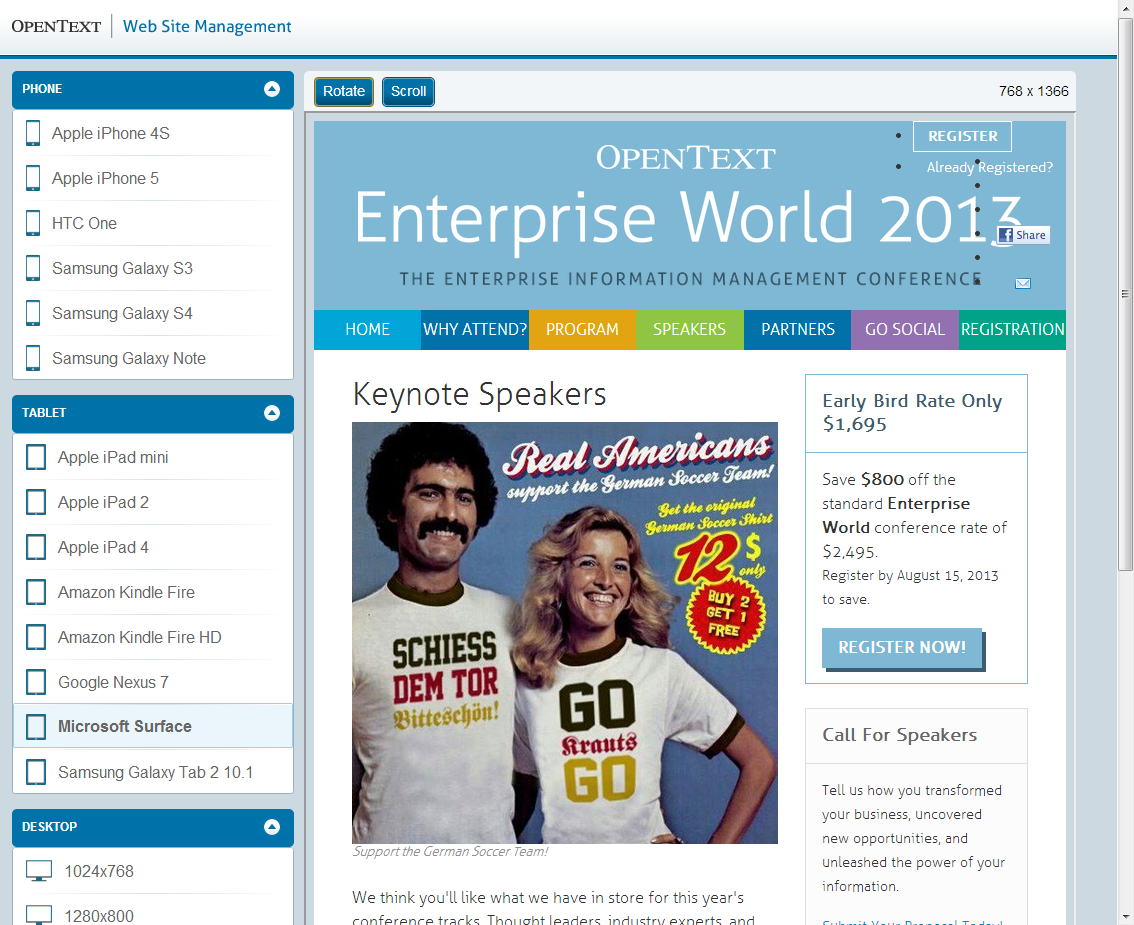Click the browser vertical scrollbar thumb
Viewport: 1134px width, 925px height.
coord(1125,294)
